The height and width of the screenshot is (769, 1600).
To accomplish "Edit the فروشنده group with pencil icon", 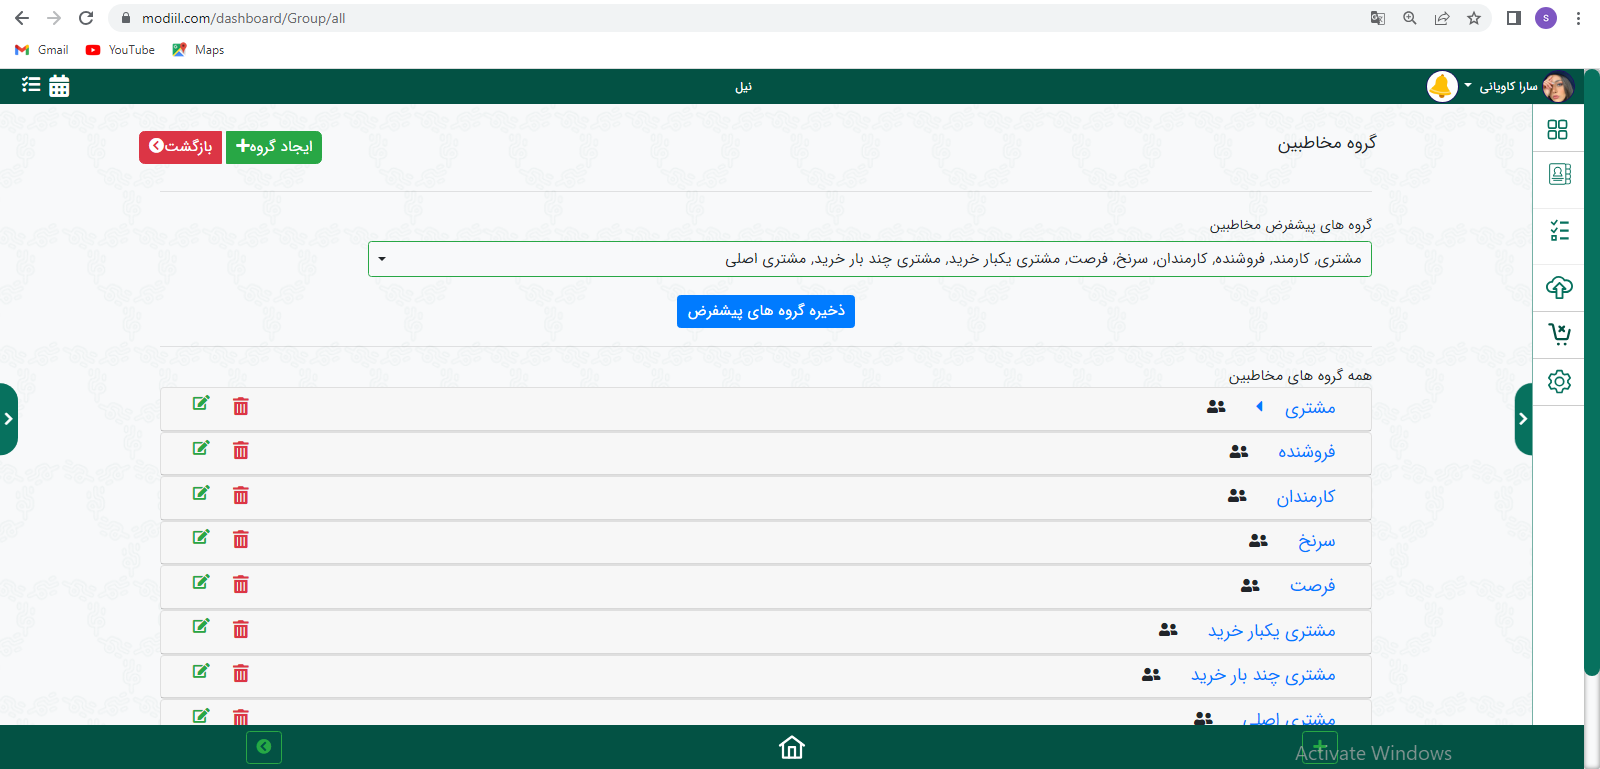I will (x=201, y=448).
